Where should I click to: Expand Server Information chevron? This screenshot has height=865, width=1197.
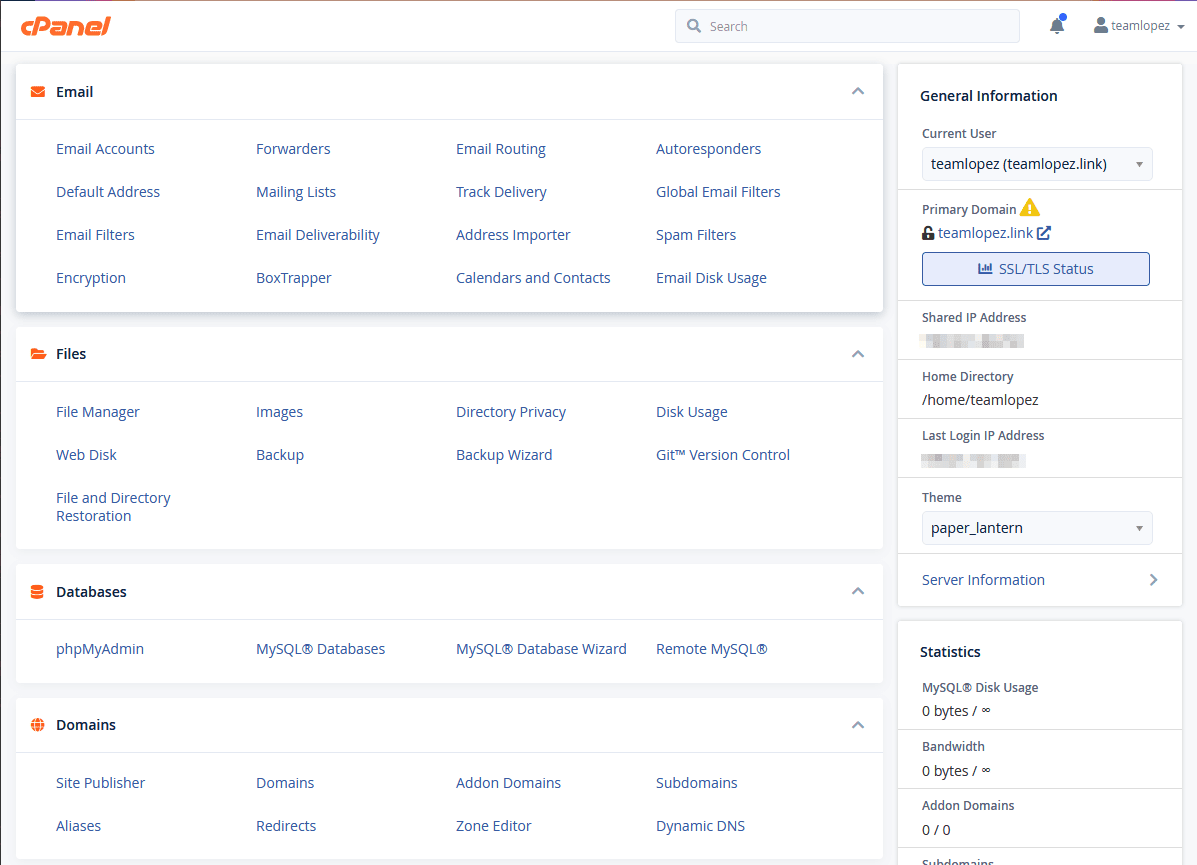[1153, 580]
